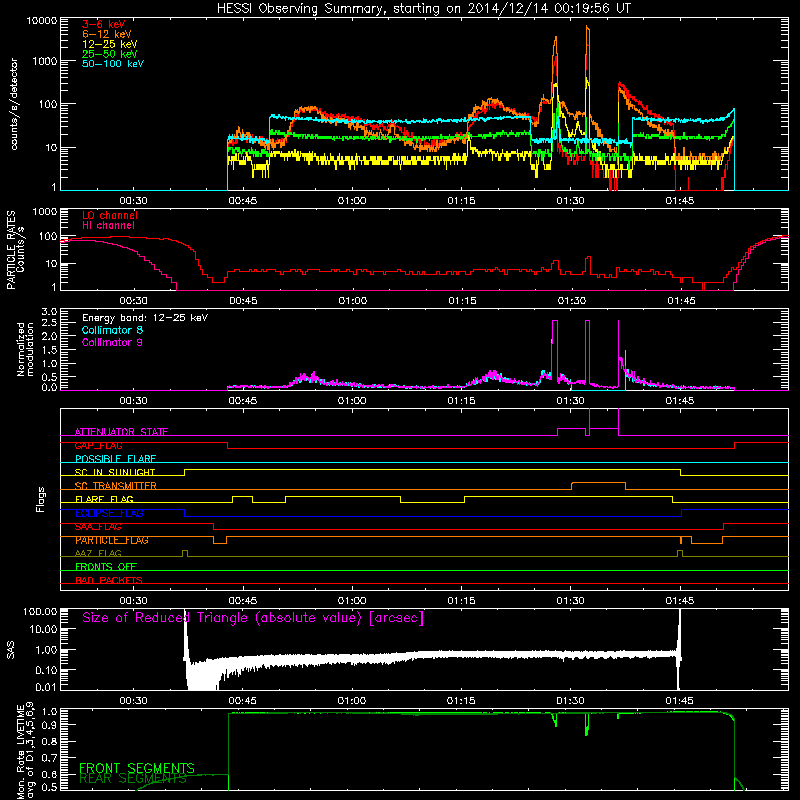Click the 'Flags' vertical axis label
Image resolution: width=800 pixels, height=800 pixels.
coord(41,499)
